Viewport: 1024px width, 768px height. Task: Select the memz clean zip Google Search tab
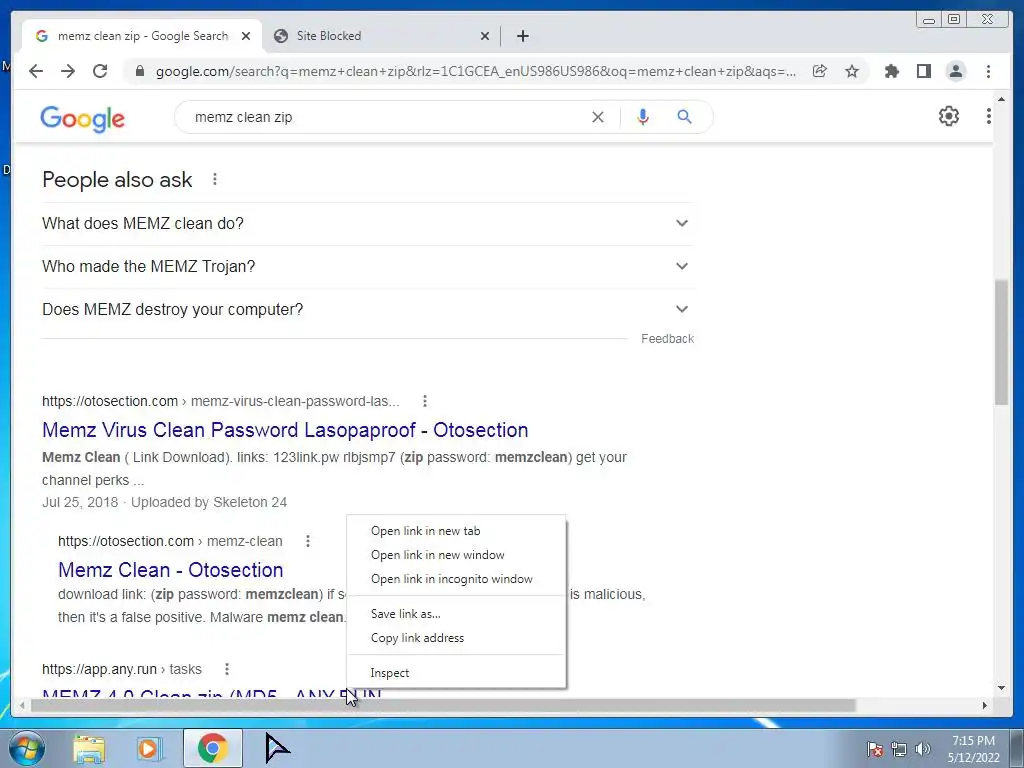coord(142,36)
